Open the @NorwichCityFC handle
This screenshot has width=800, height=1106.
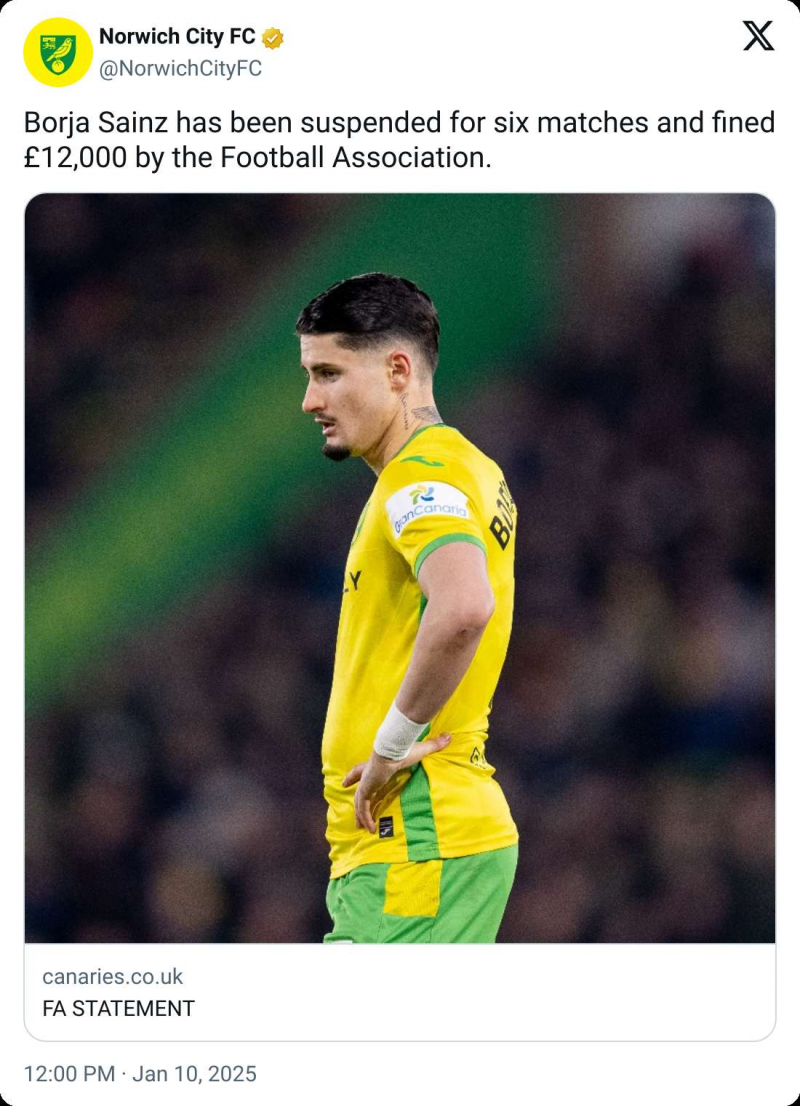coord(181,68)
